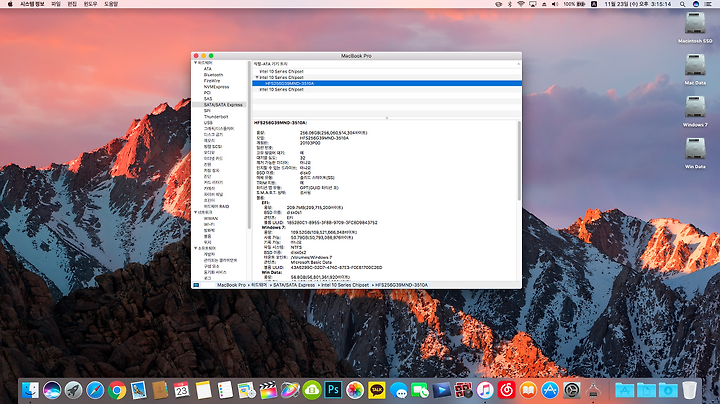Collapse expanded Intel 10 Series Chipset row
720x404 pixels.
point(257,77)
